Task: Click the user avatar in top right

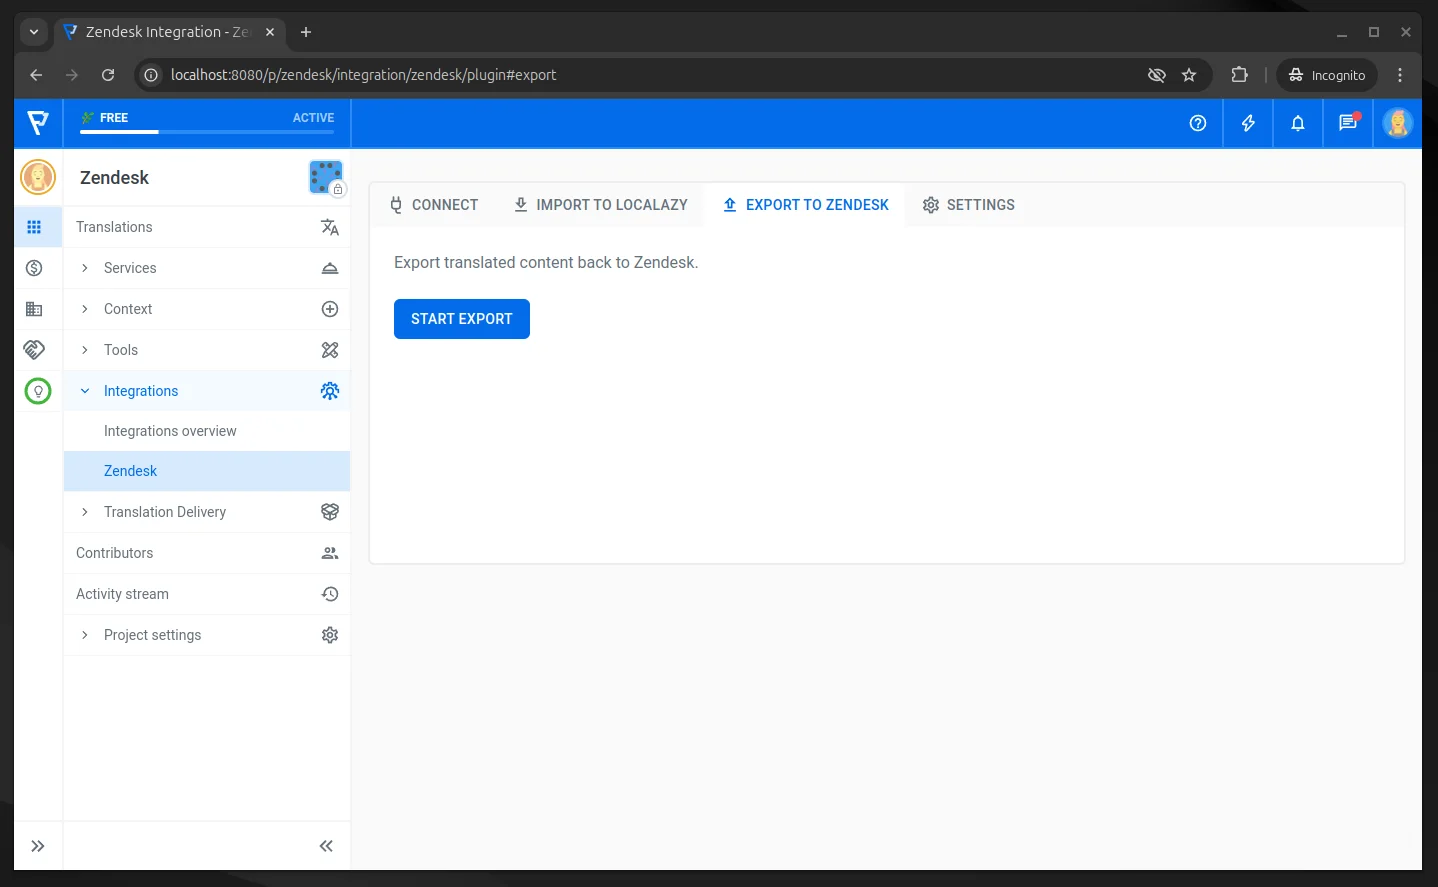Action: pyautogui.click(x=1397, y=123)
